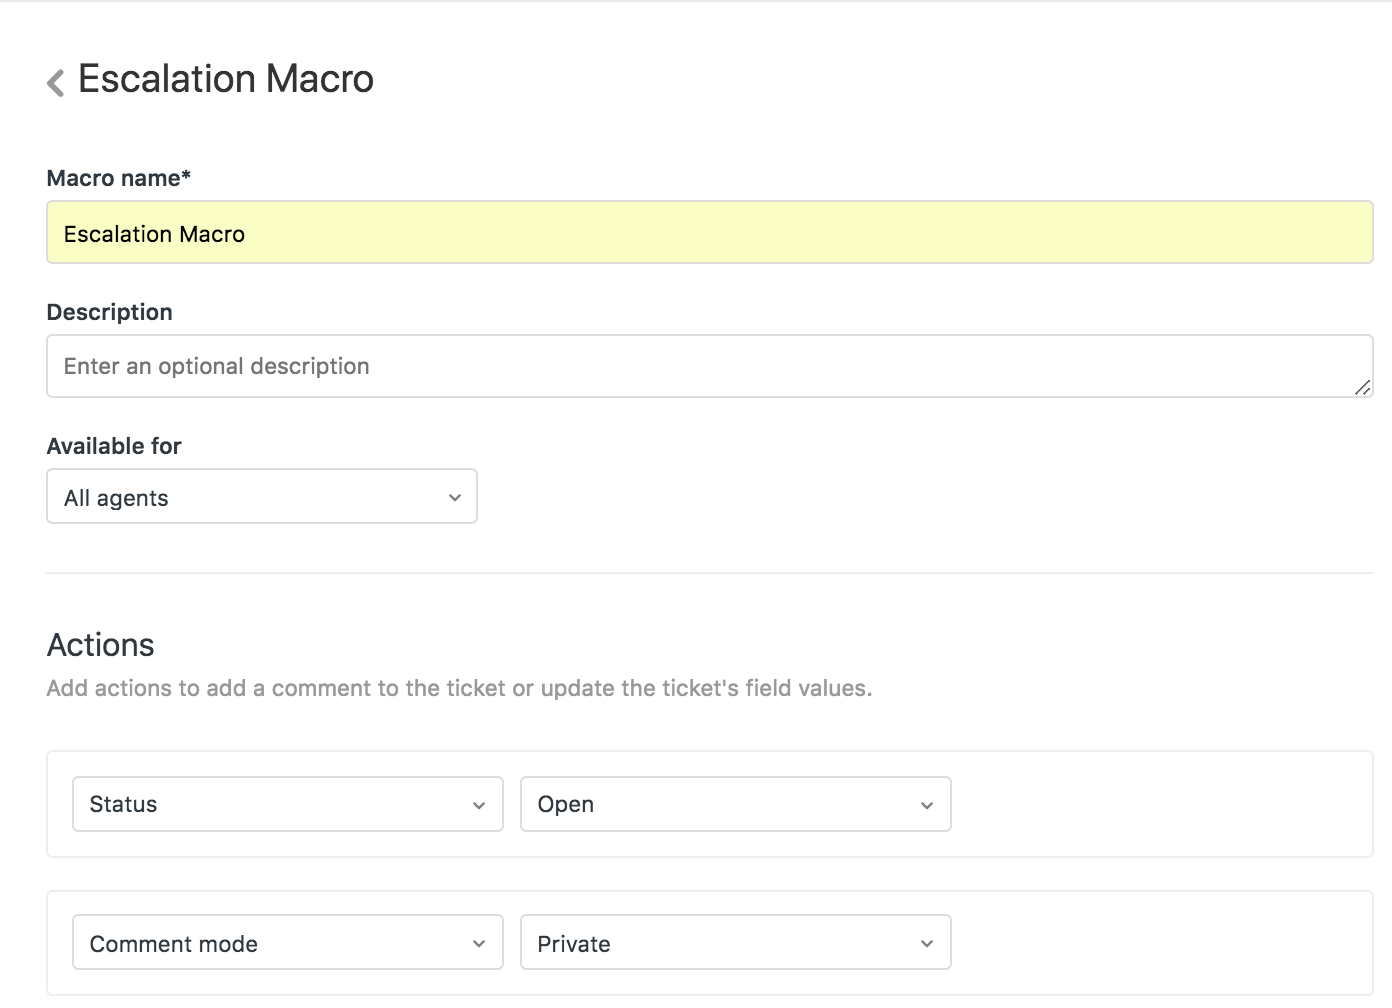Image resolution: width=1392 pixels, height=1008 pixels.
Task: Click the arrow icon beside All agents
Action: pos(455,497)
